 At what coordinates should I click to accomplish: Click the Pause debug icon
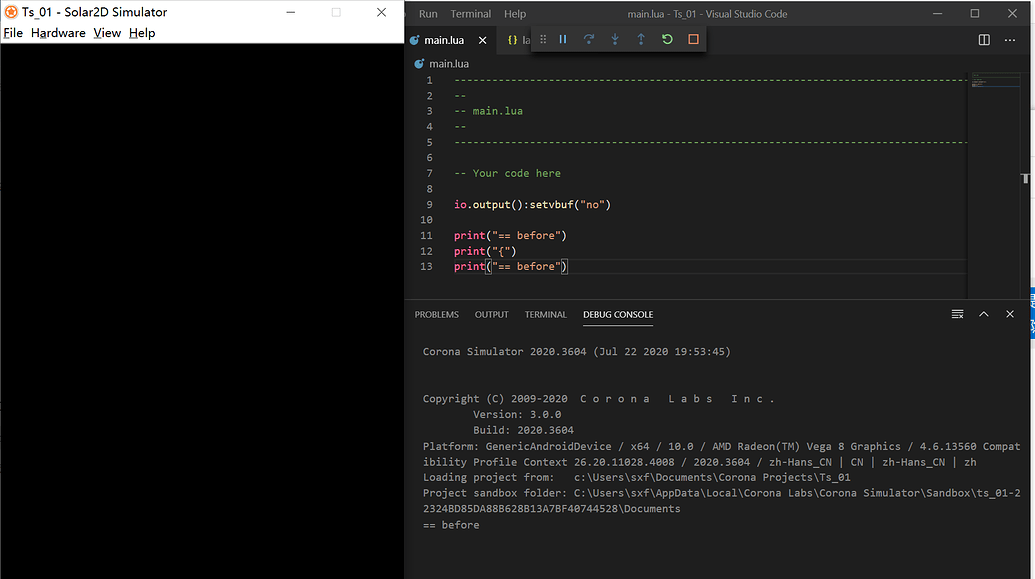563,39
